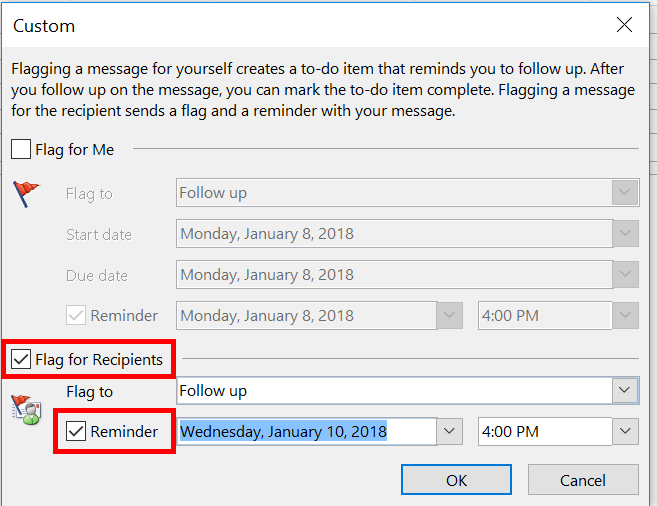The height and width of the screenshot is (506, 657).
Task: Open the disabled Flag to Follow up dropdown
Action: point(625,193)
